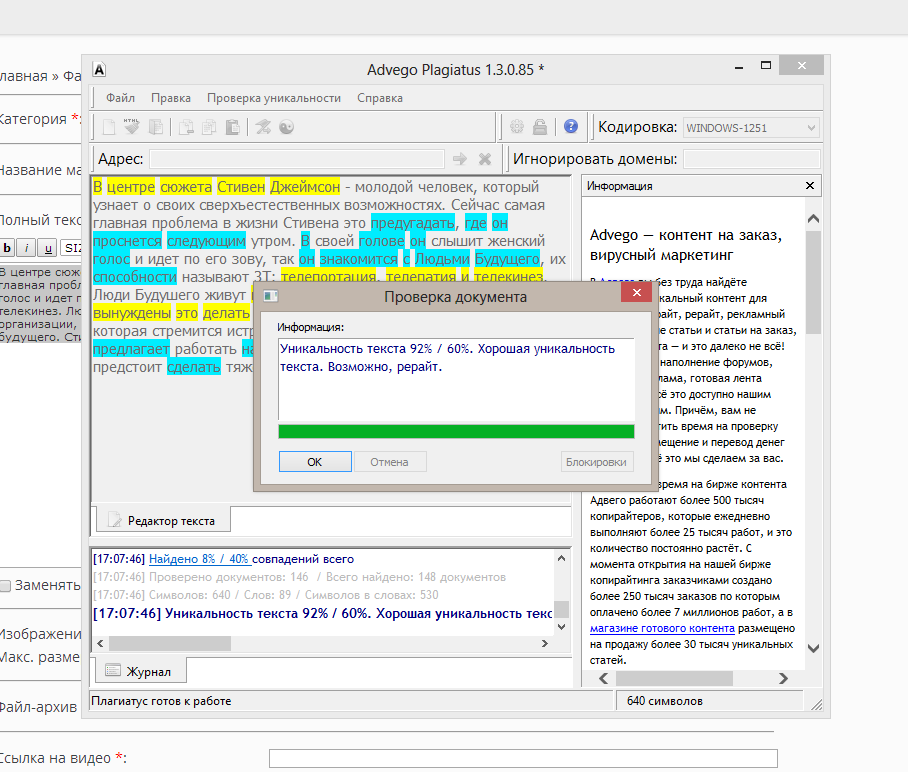Click the Информация panel scroll left arrow
Viewport: 908px width, 772px height.
603,678
